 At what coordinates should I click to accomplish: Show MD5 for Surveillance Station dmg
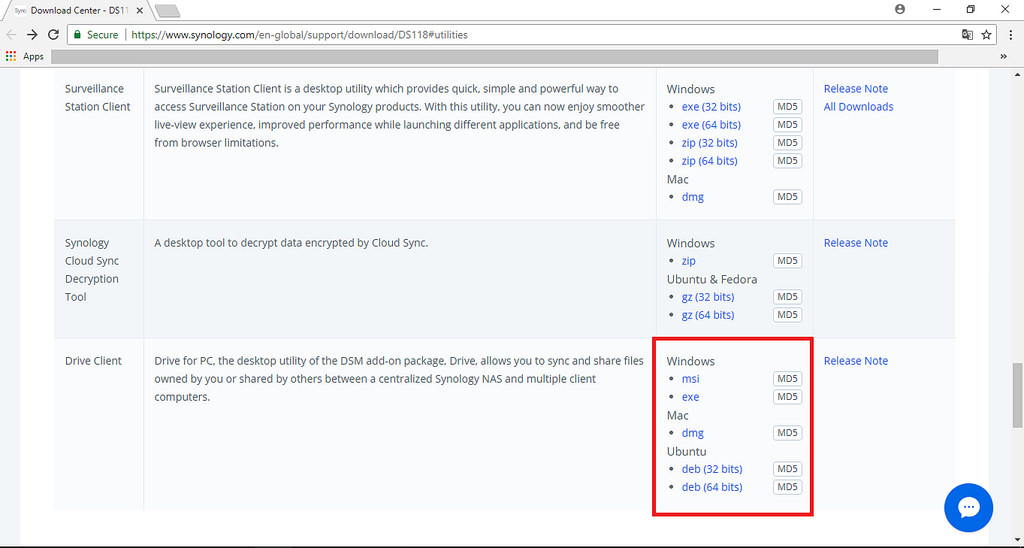tap(787, 197)
